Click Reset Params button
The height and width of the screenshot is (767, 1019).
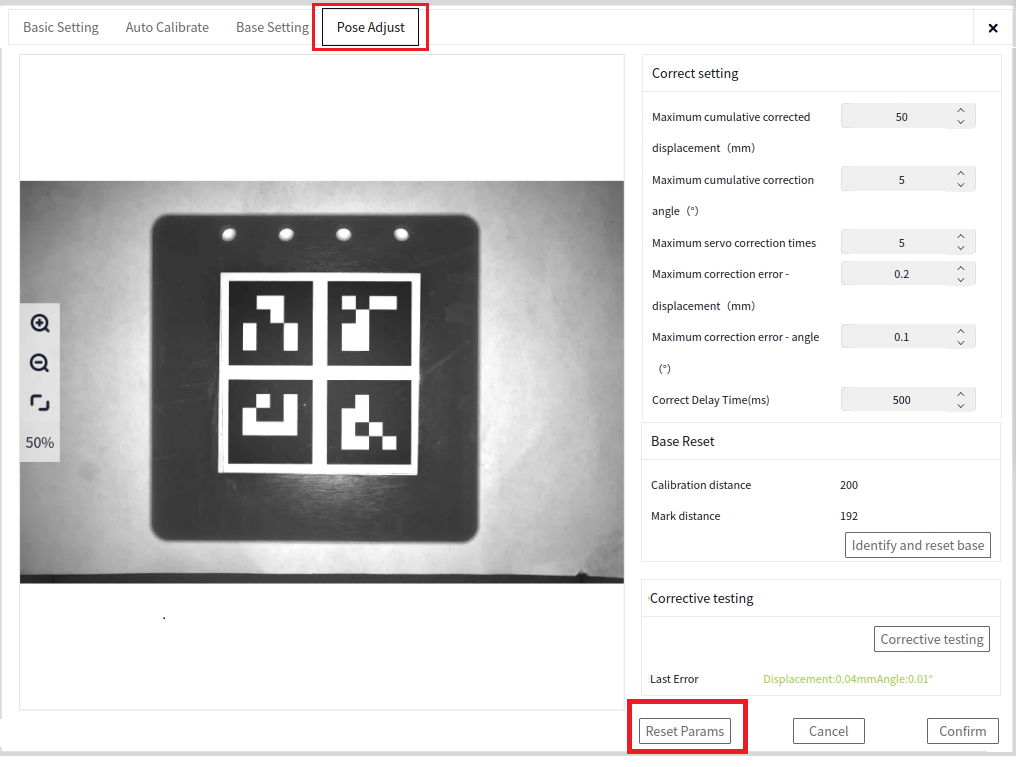[x=684, y=731]
